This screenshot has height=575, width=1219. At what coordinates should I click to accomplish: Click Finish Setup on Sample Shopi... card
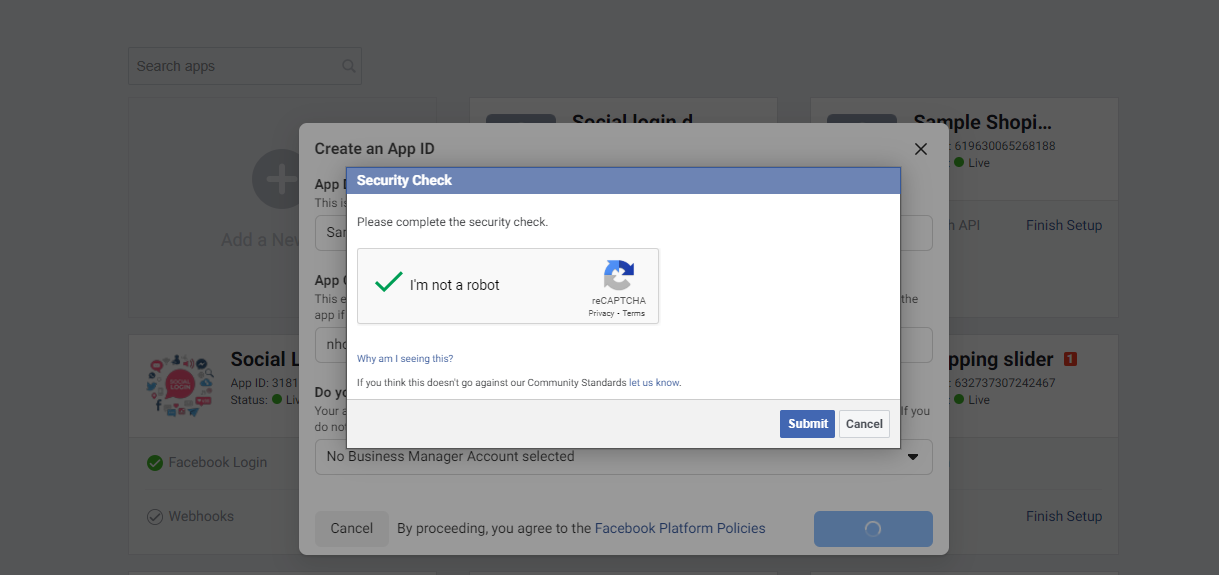pyautogui.click(x=1064, y=225)
